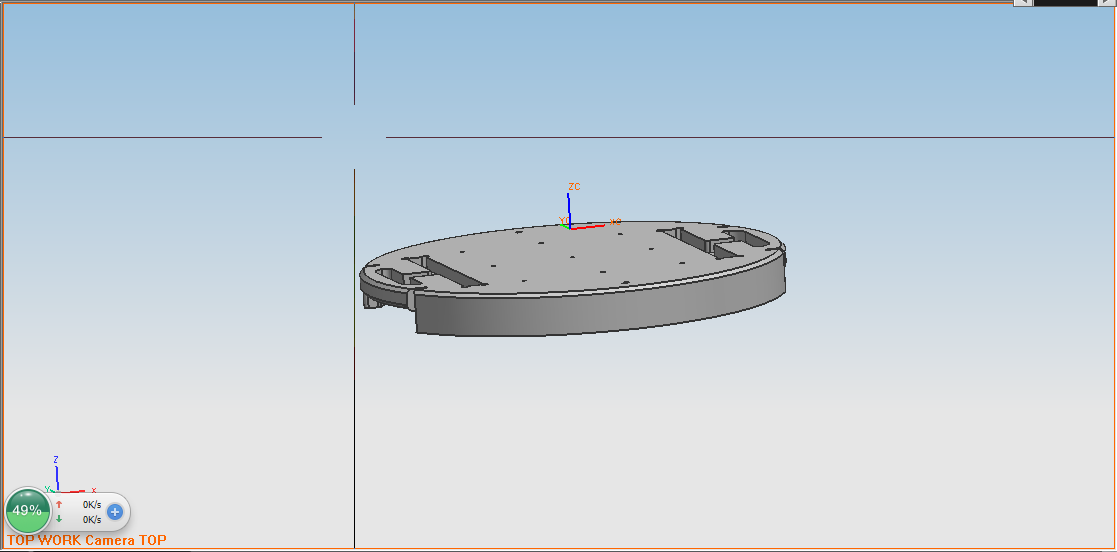This screenshot has width=1117, height=552.
Task: Click the black scrollbar thumb at top right
Action: 1065,3
